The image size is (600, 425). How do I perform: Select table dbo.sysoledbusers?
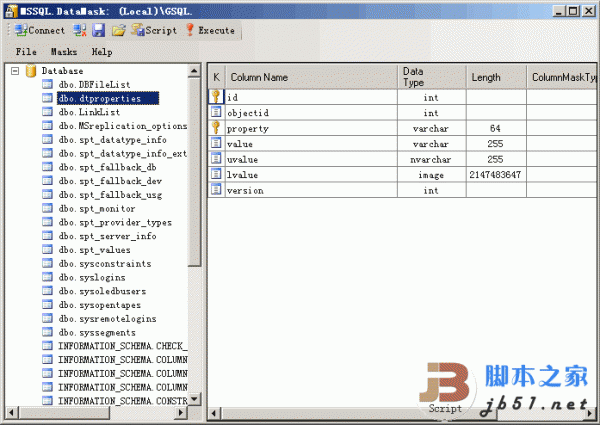point(102,291)
